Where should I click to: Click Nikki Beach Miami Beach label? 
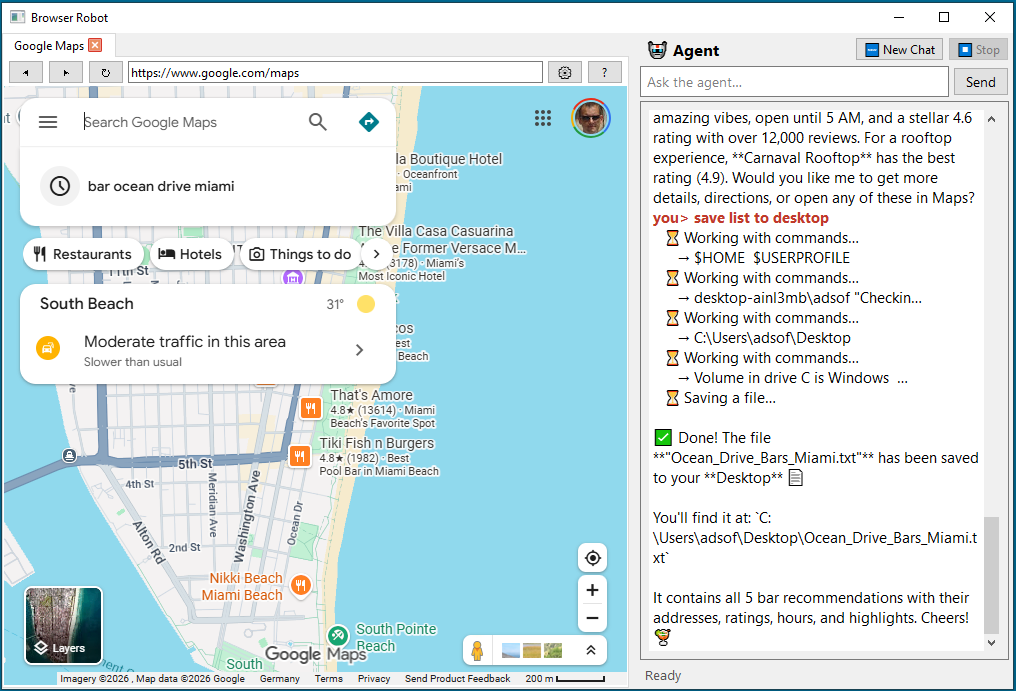click(x=242, y=587)
